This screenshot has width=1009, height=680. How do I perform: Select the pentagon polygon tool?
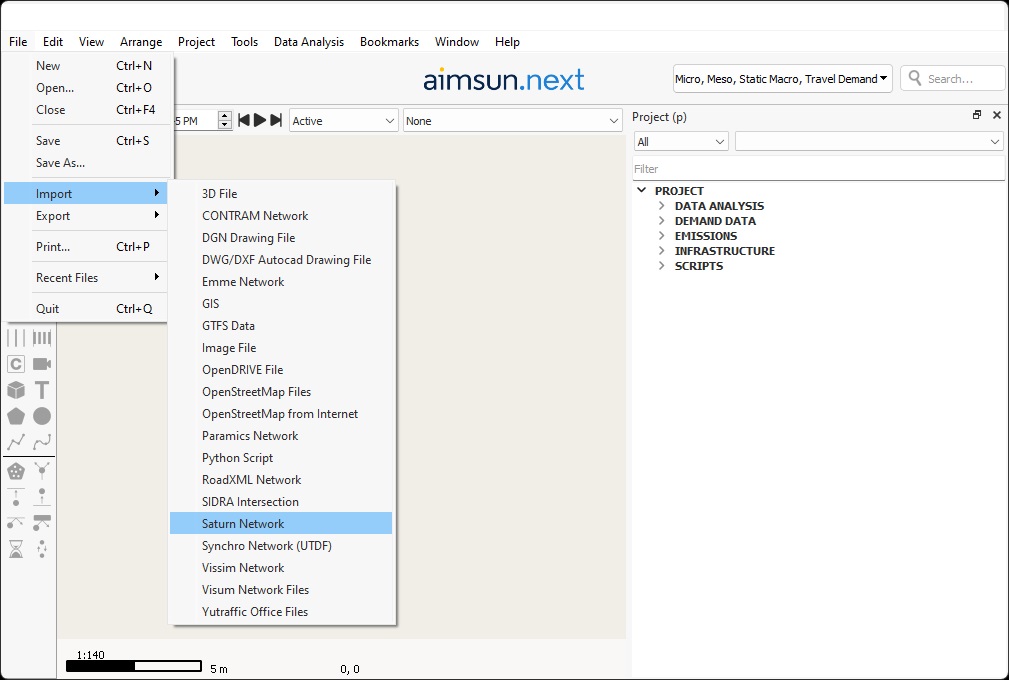16,416
